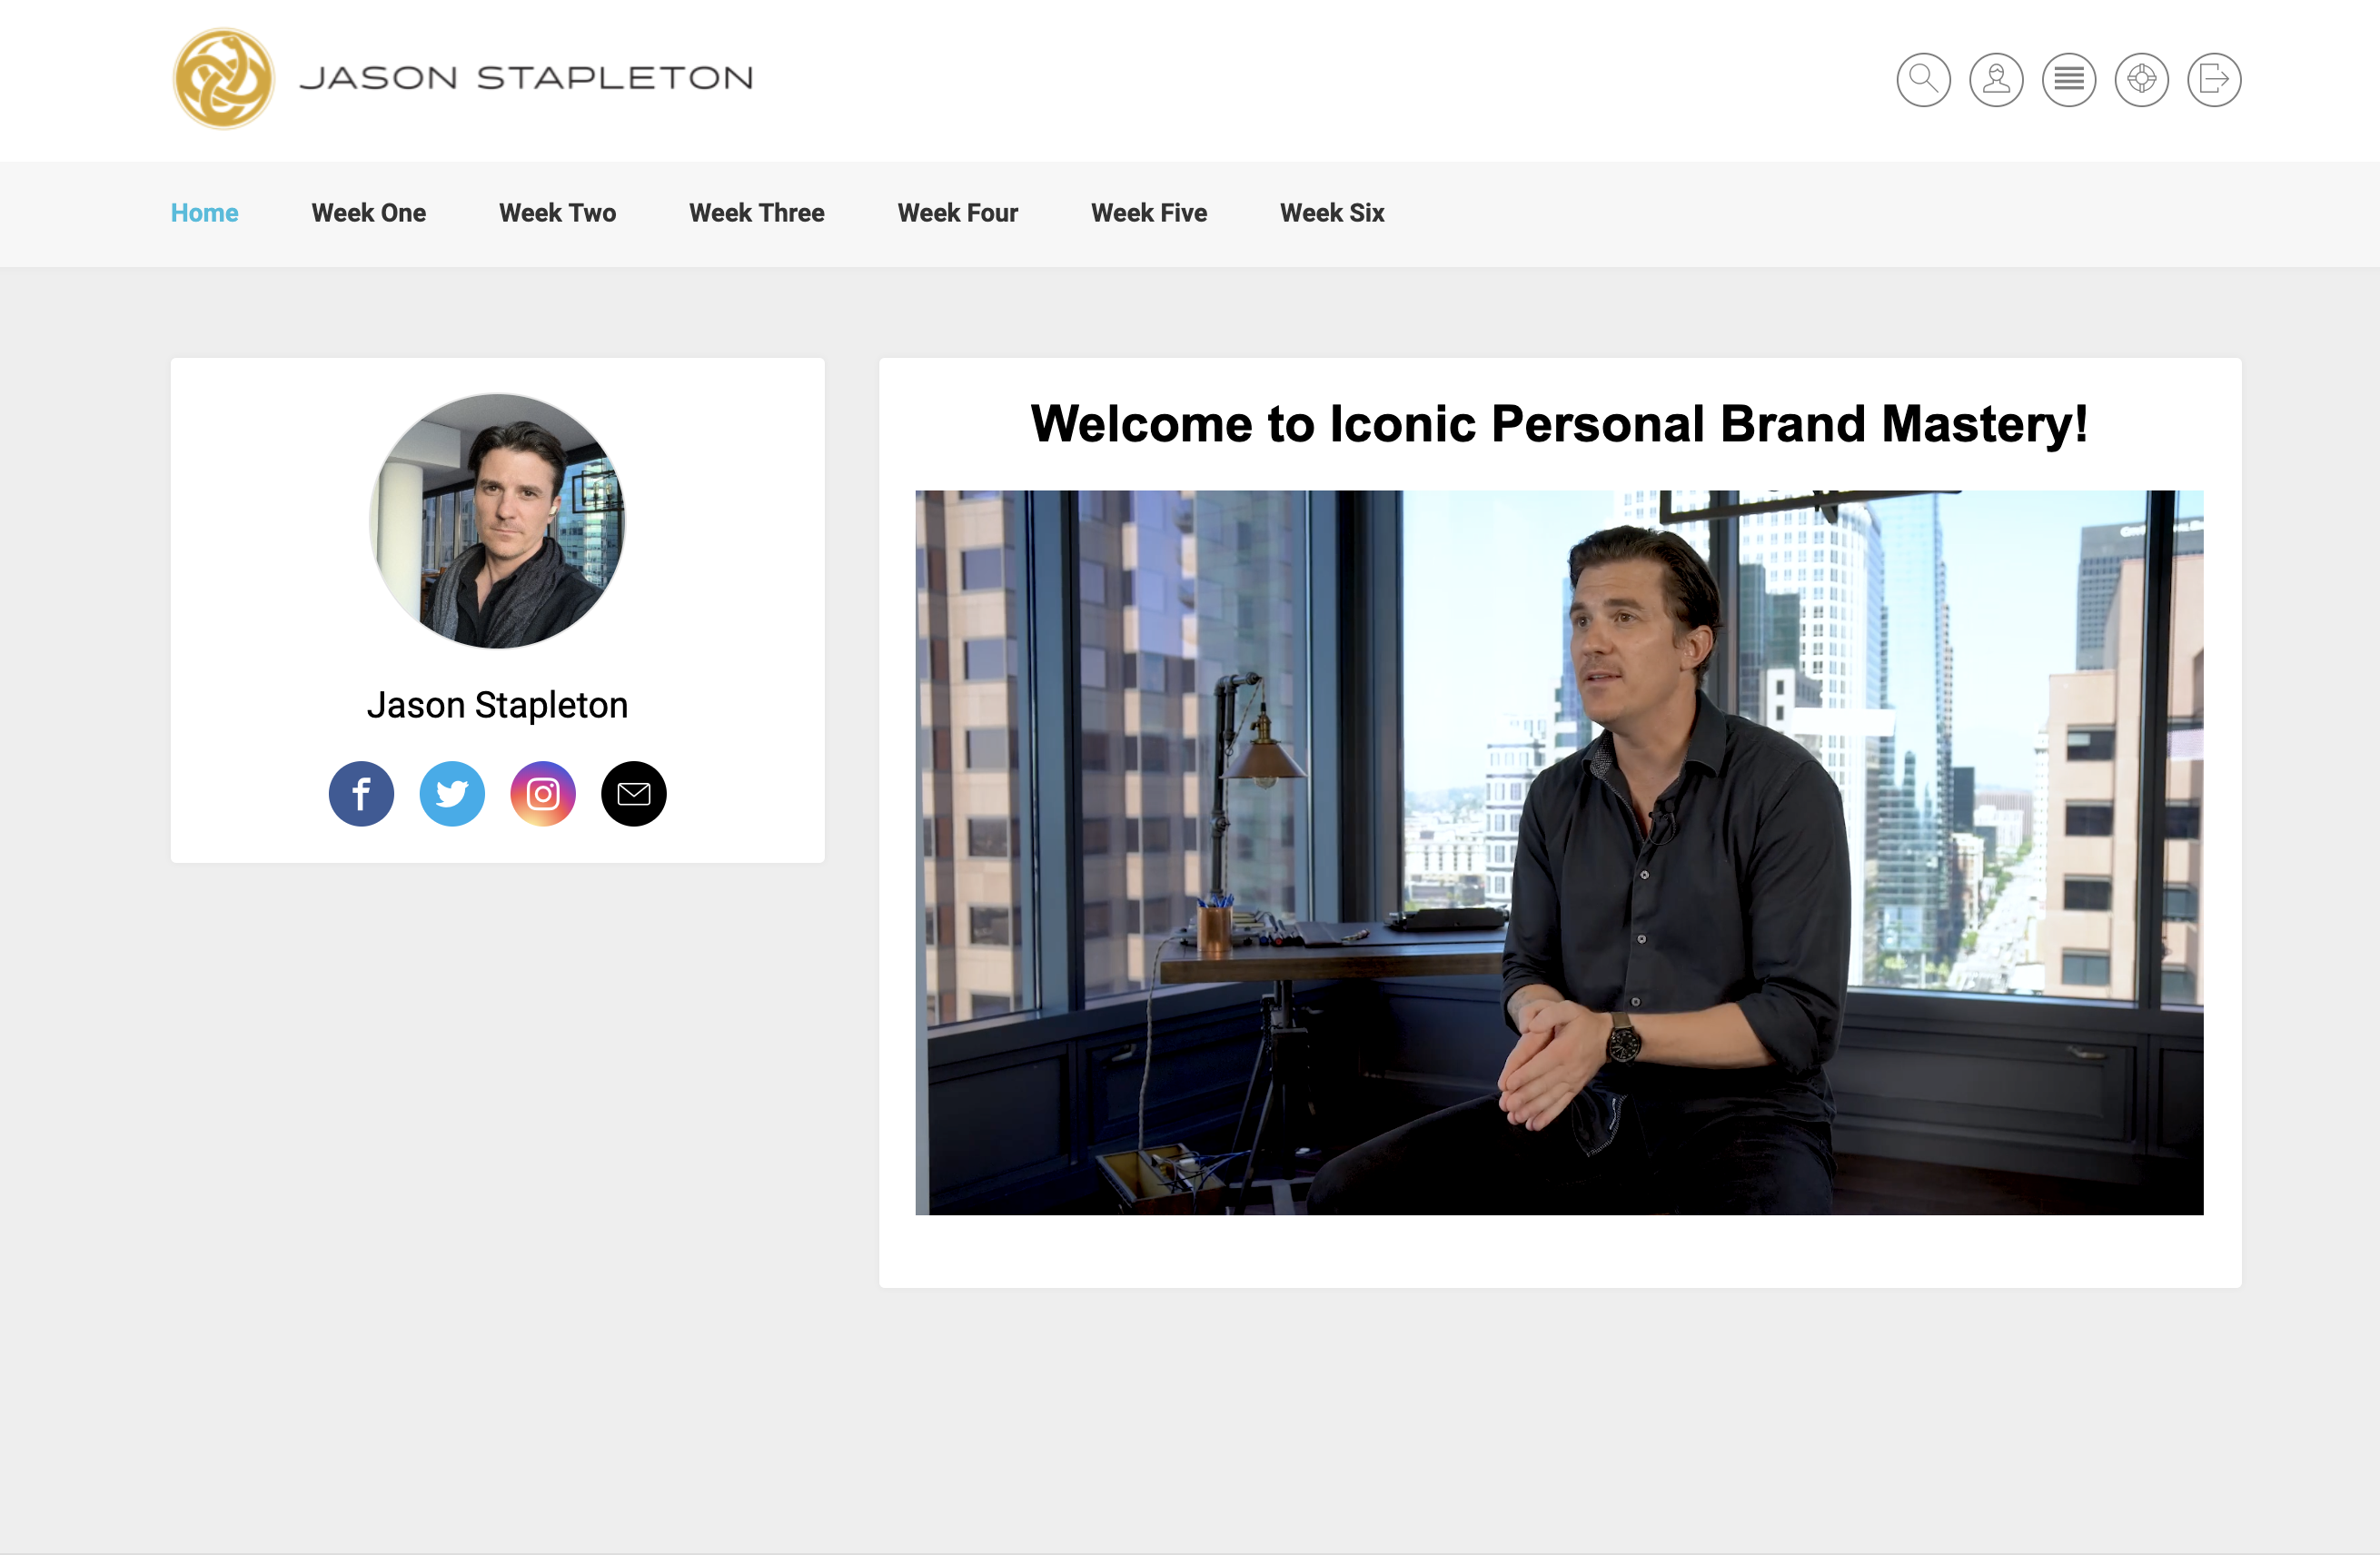Click the circular profile photo
Viewport: 2380px width, 1555px height.
coord(497,520)
